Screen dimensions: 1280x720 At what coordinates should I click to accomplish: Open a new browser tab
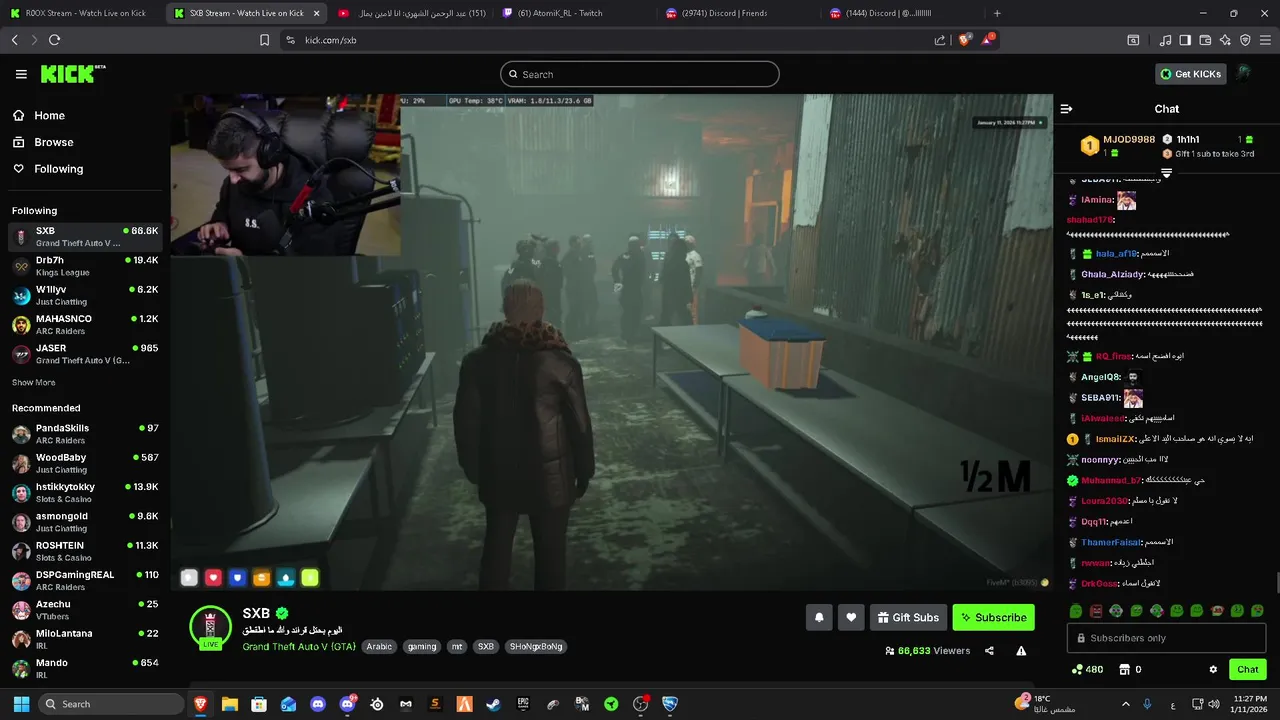[x=997, y=13]
